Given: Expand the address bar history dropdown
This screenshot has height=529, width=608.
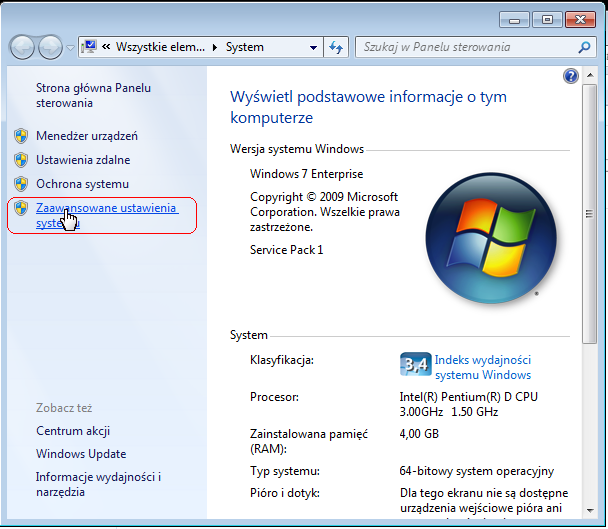Looking at the screenshot, I should coord(313,48).
